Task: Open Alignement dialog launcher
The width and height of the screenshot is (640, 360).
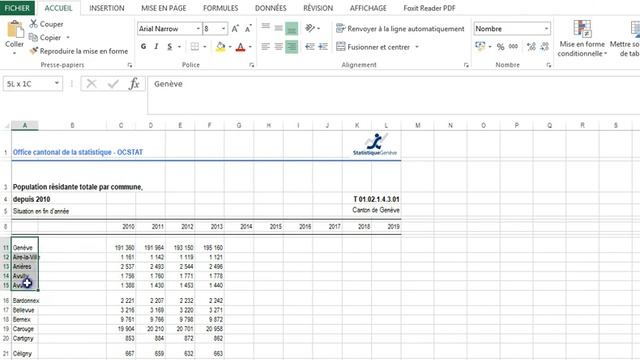Action: [466, 65]
